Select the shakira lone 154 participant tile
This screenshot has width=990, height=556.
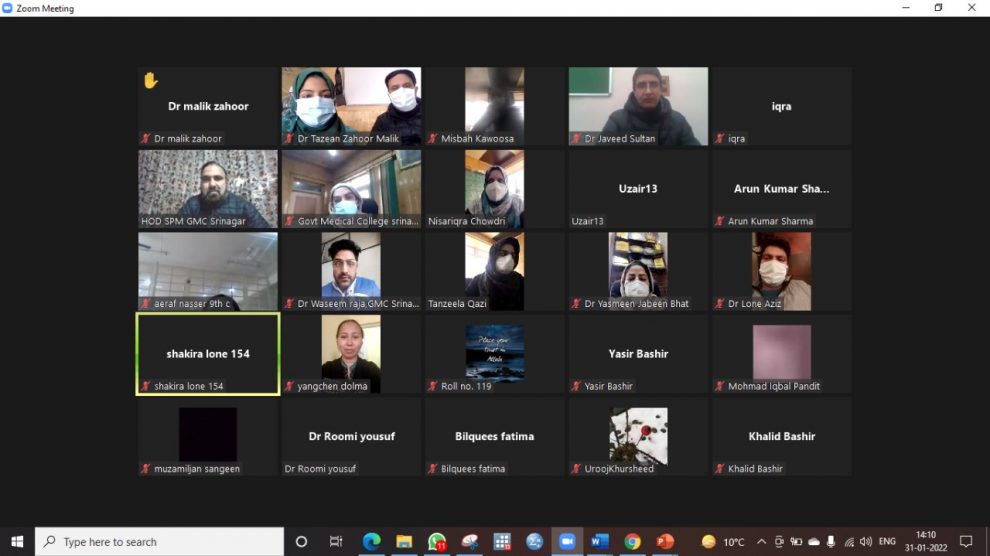click(x=208, y=354)
